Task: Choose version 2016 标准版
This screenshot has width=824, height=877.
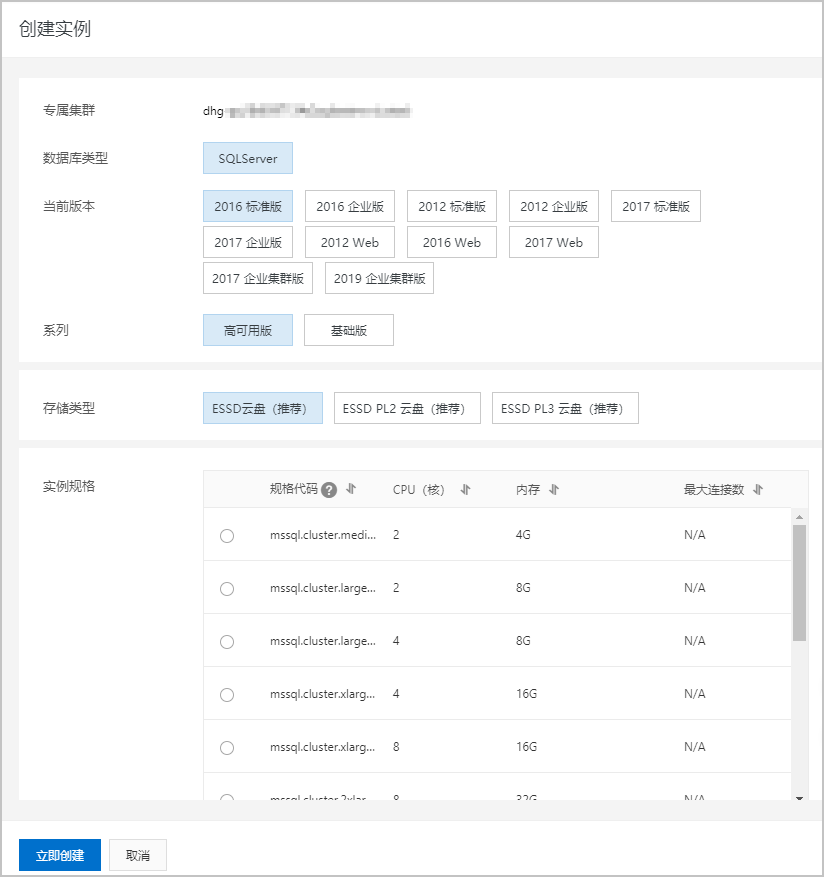Action: [248, 206]
